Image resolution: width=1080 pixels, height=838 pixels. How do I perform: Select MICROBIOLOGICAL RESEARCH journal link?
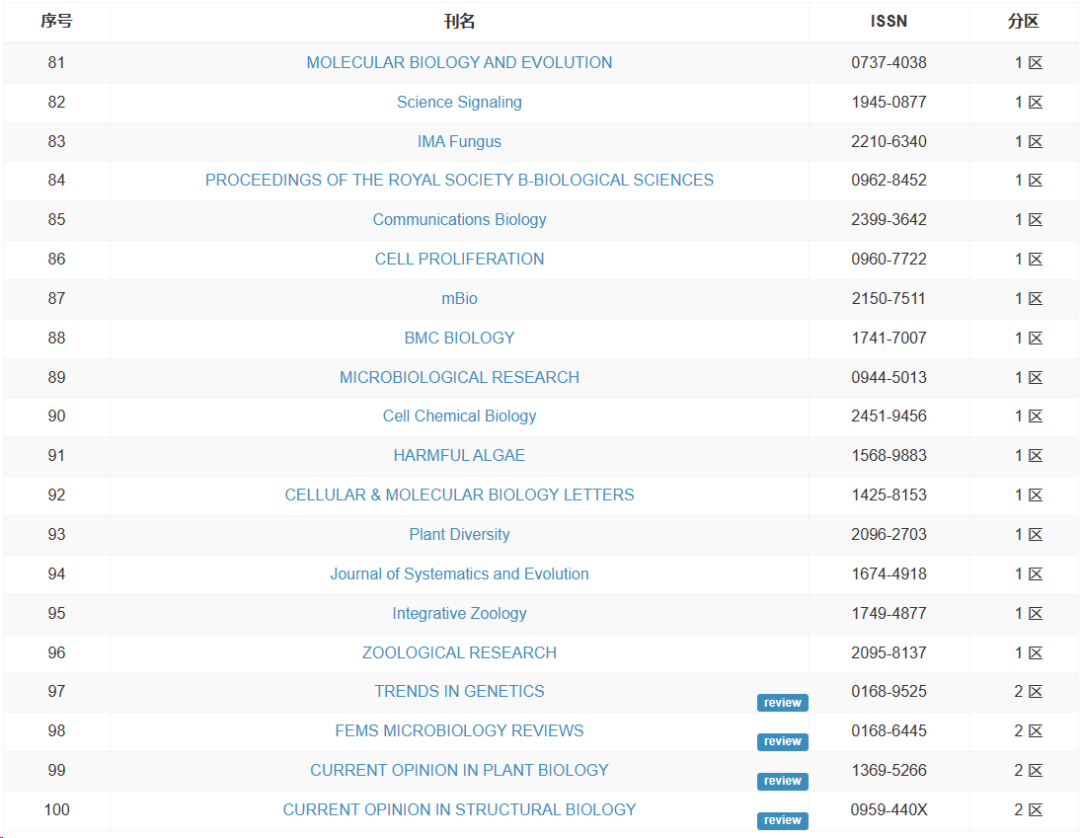pyautogui.click(x=459, y=377)
